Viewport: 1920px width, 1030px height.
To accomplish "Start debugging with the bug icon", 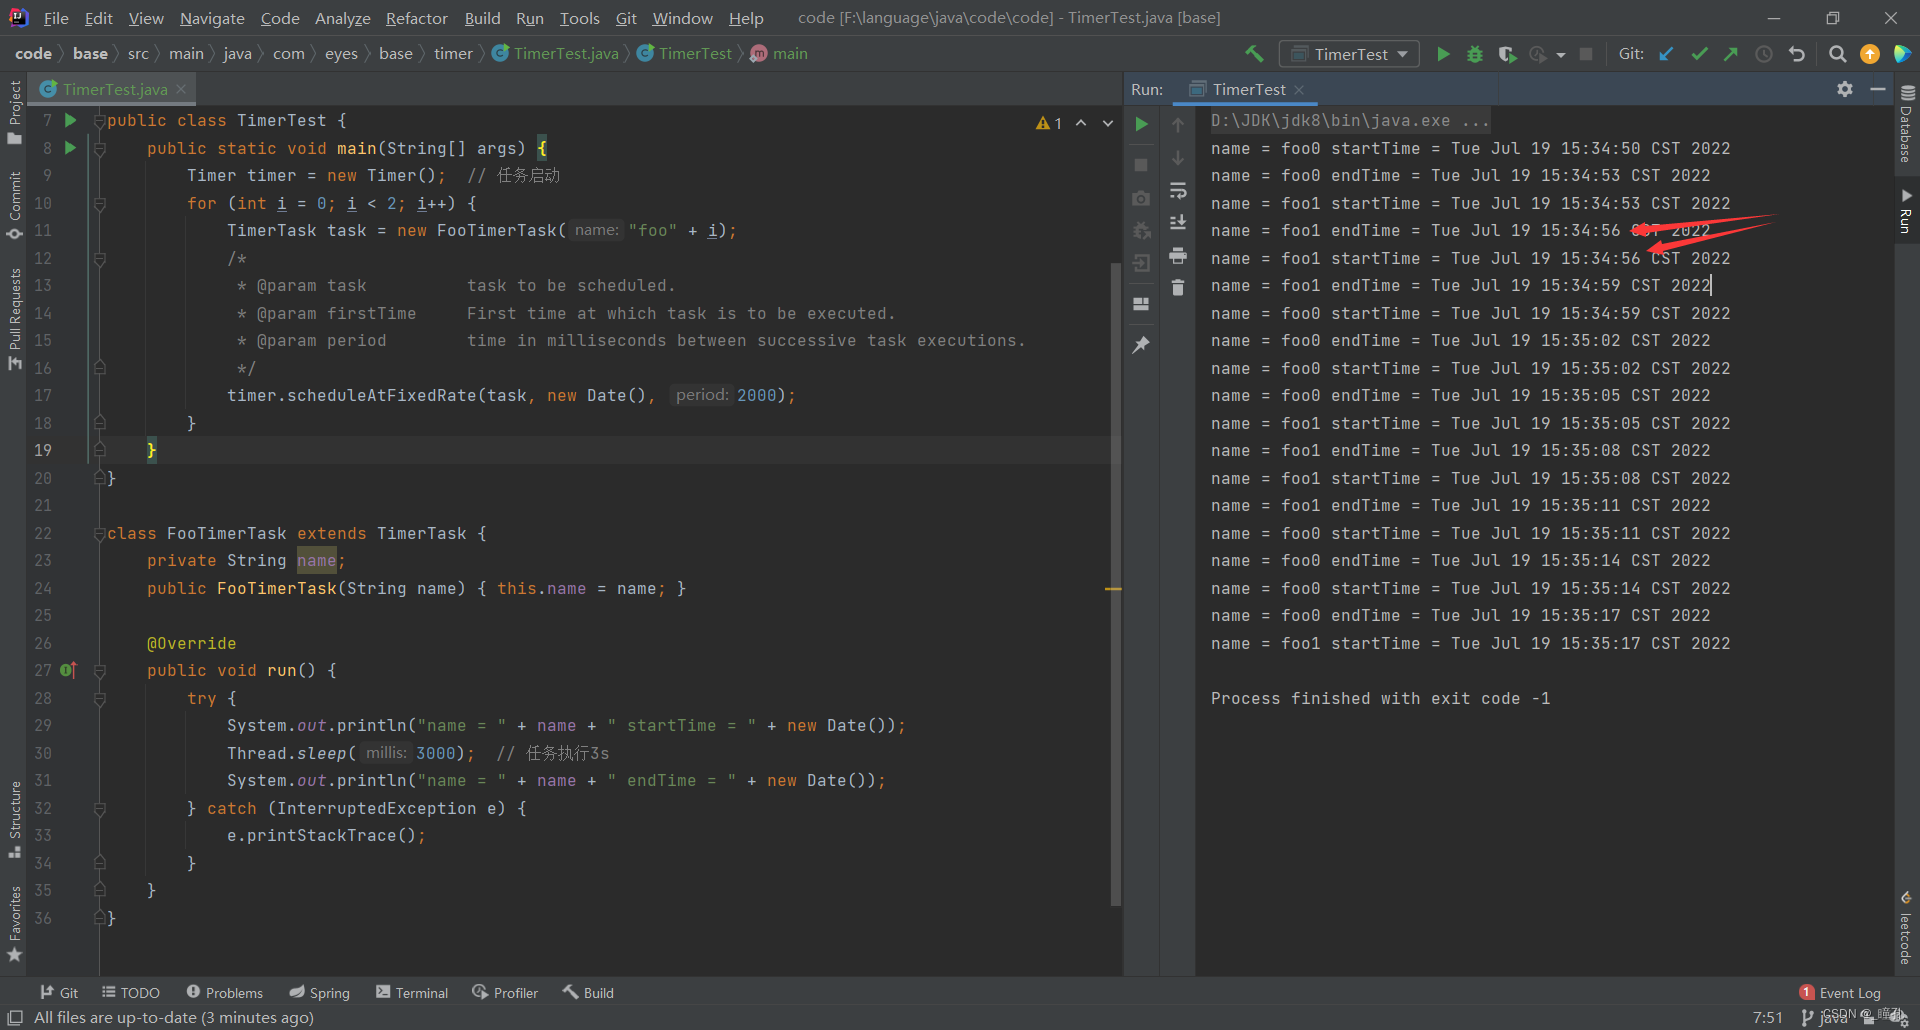I will click(x=1475, y=54).
